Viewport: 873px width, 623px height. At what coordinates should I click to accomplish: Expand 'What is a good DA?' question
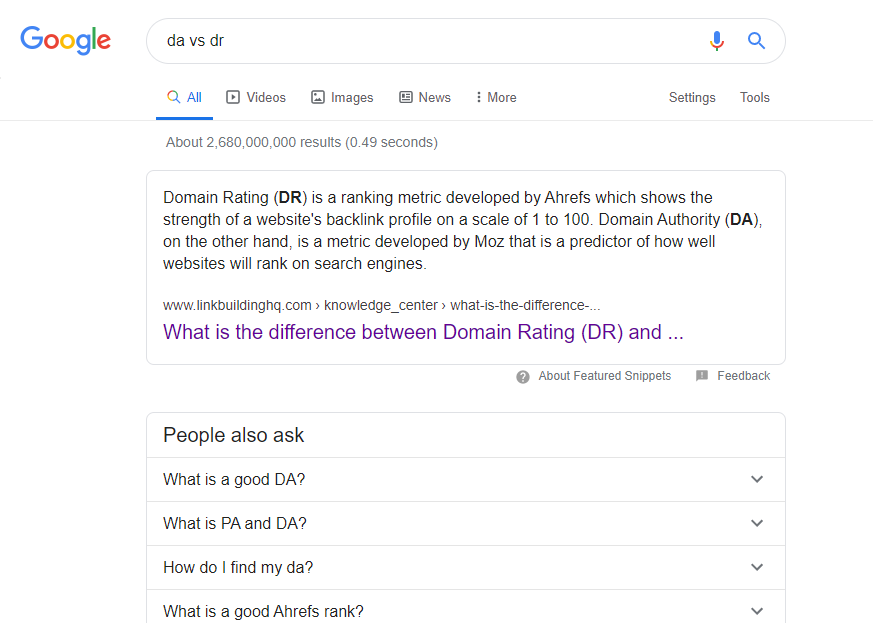click(x=466, y=479)
